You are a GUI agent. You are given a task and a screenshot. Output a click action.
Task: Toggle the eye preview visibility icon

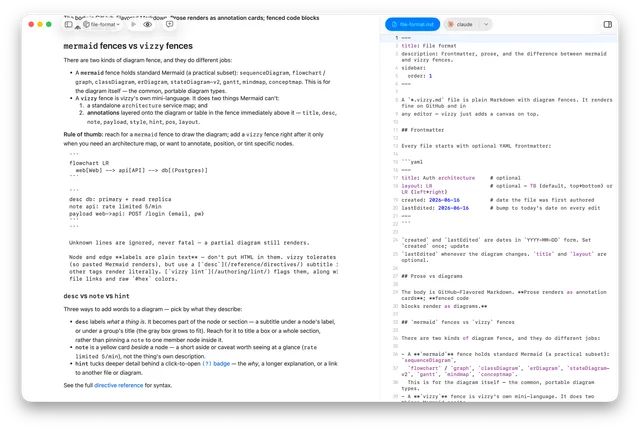[148, 24]
